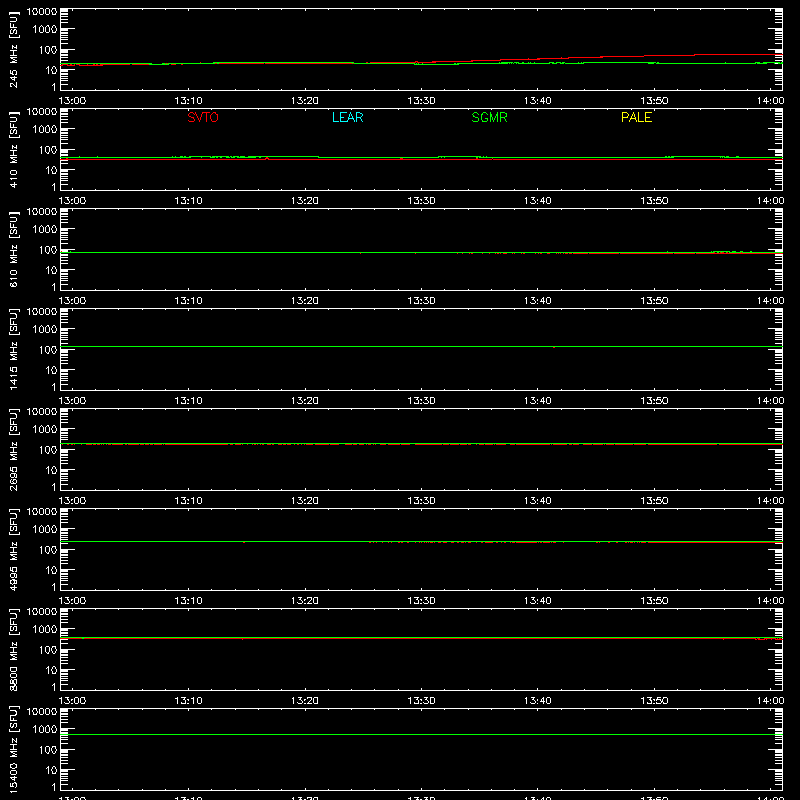
Task: Click the 1000 y-axis label on the 2695 MHz plot
Action: point(45,430)
